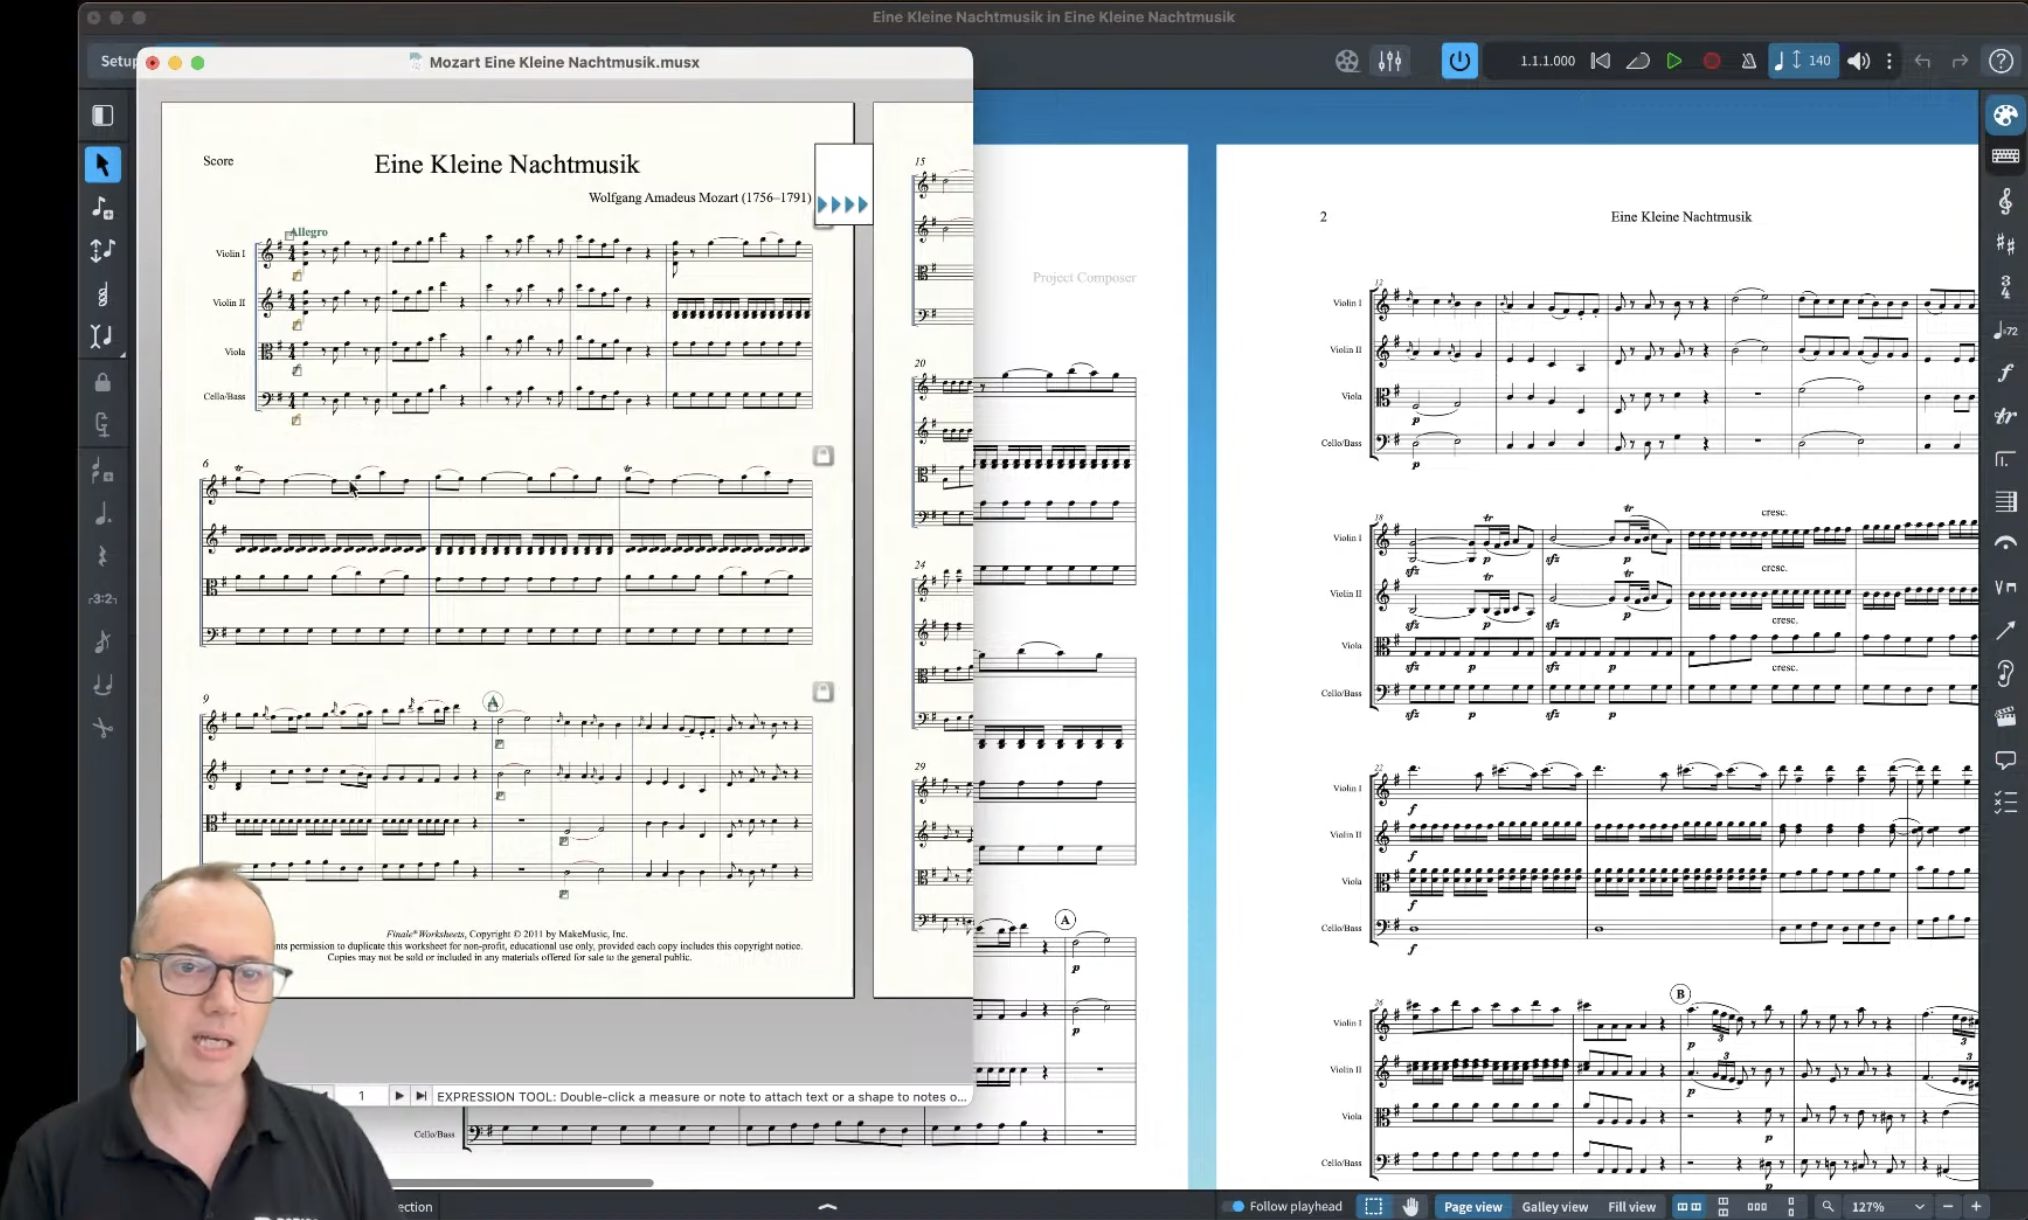
Task: Choose the spreads side-by-side page arrangement
Action: [x=1689, y=1207]
